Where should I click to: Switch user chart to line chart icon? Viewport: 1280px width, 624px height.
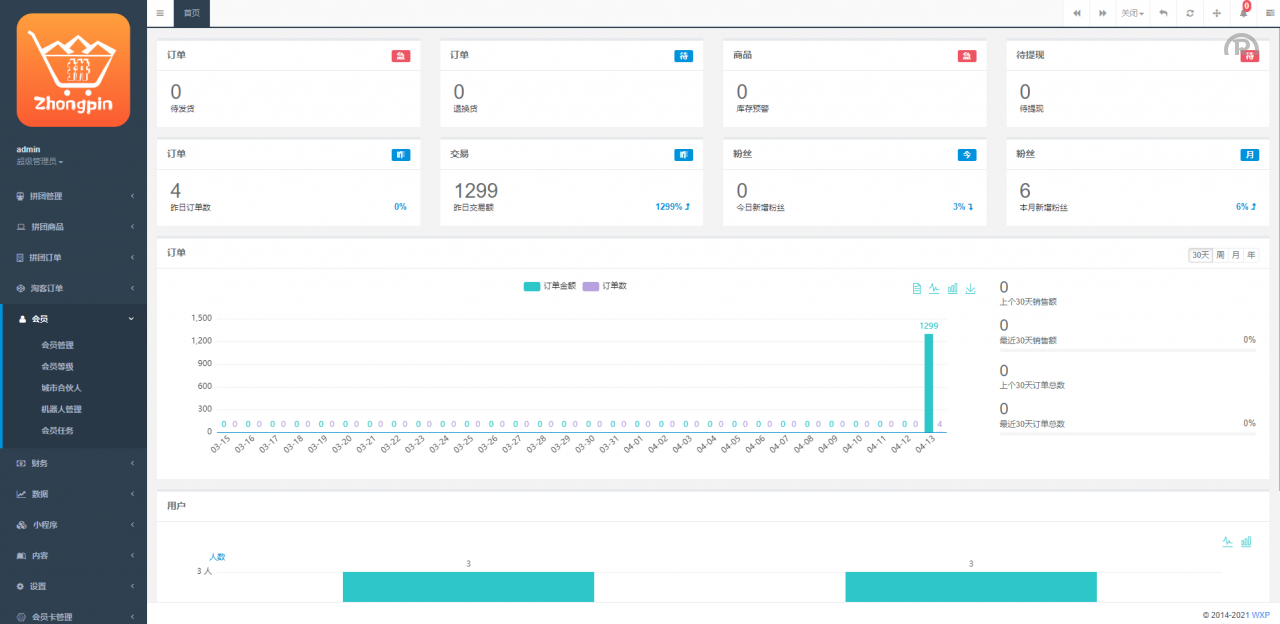tap(1227, 542)
